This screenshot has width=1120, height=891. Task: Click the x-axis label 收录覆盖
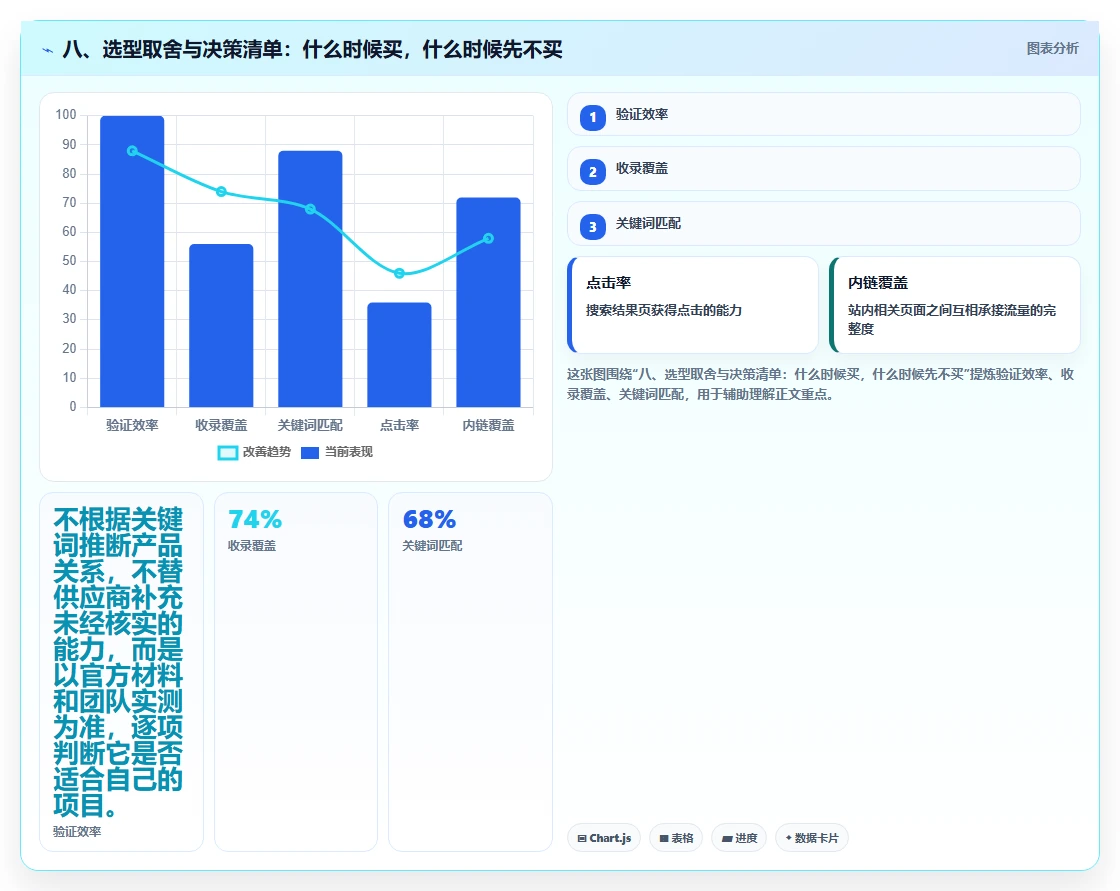tap(221, 425)
